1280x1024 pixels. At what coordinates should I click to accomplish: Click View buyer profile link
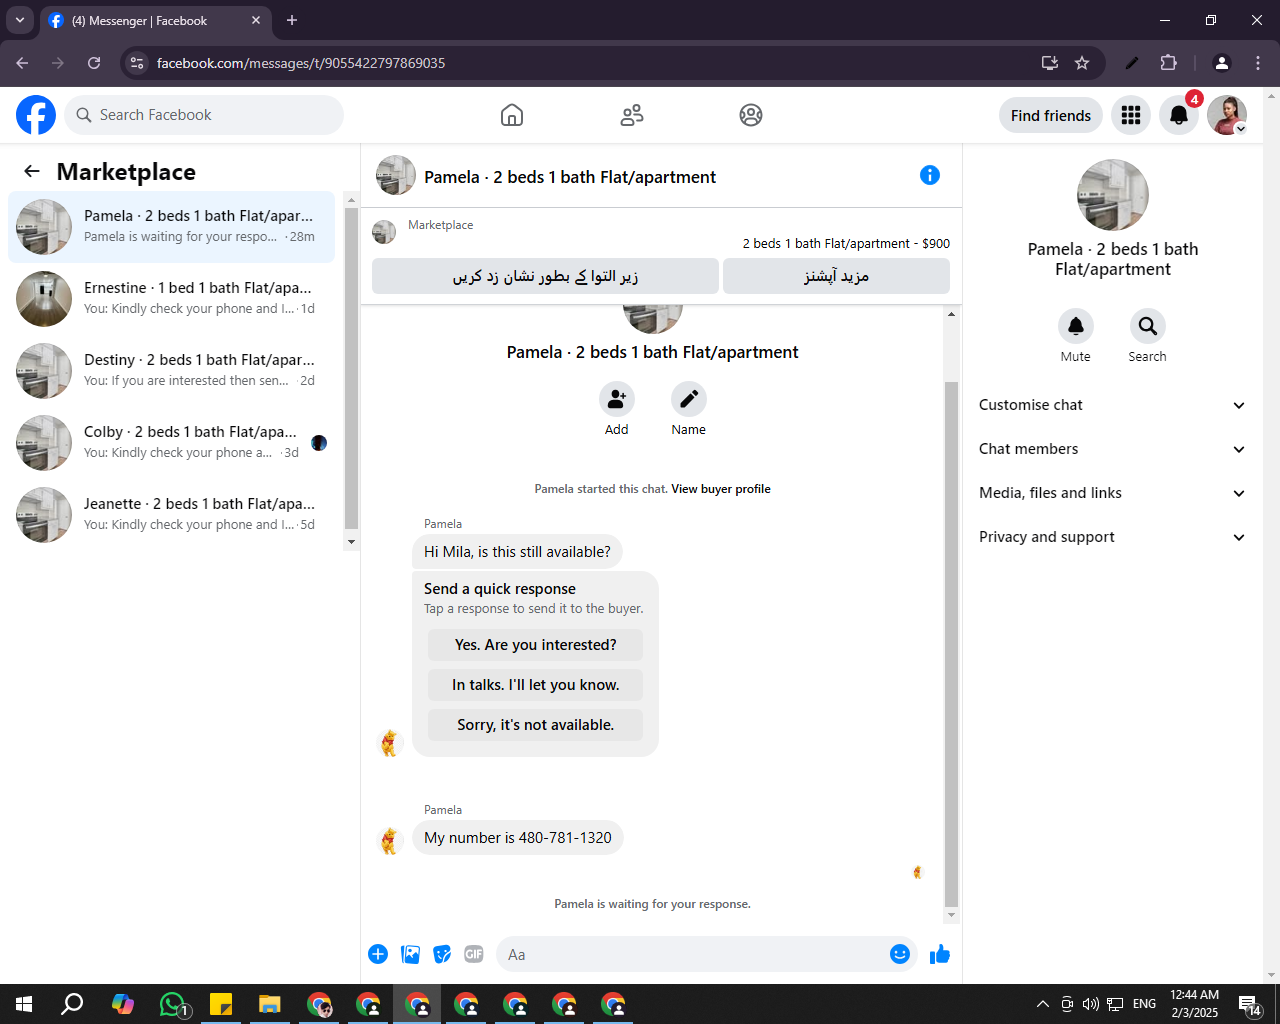pos(721,489)
